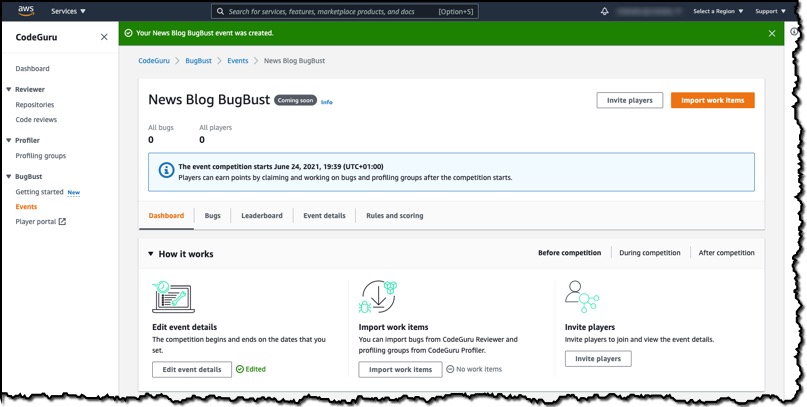This screenshot has height=407, width=807.
Task: Open the AWS logo home link
Action: pyautogui.click(x=26, y=10)
